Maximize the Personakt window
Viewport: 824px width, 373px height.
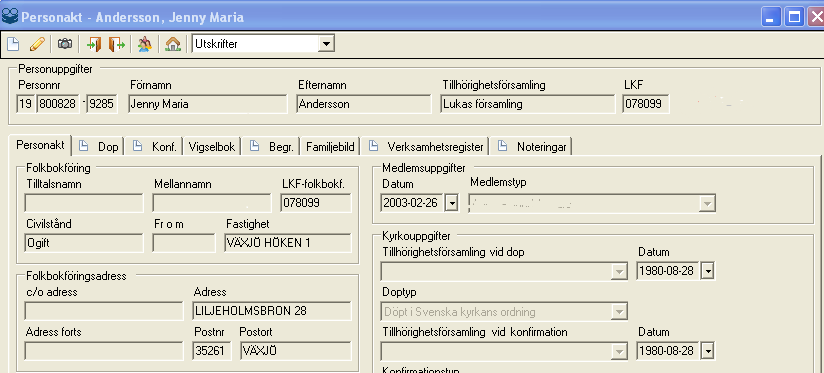click(x=794, y=17)
